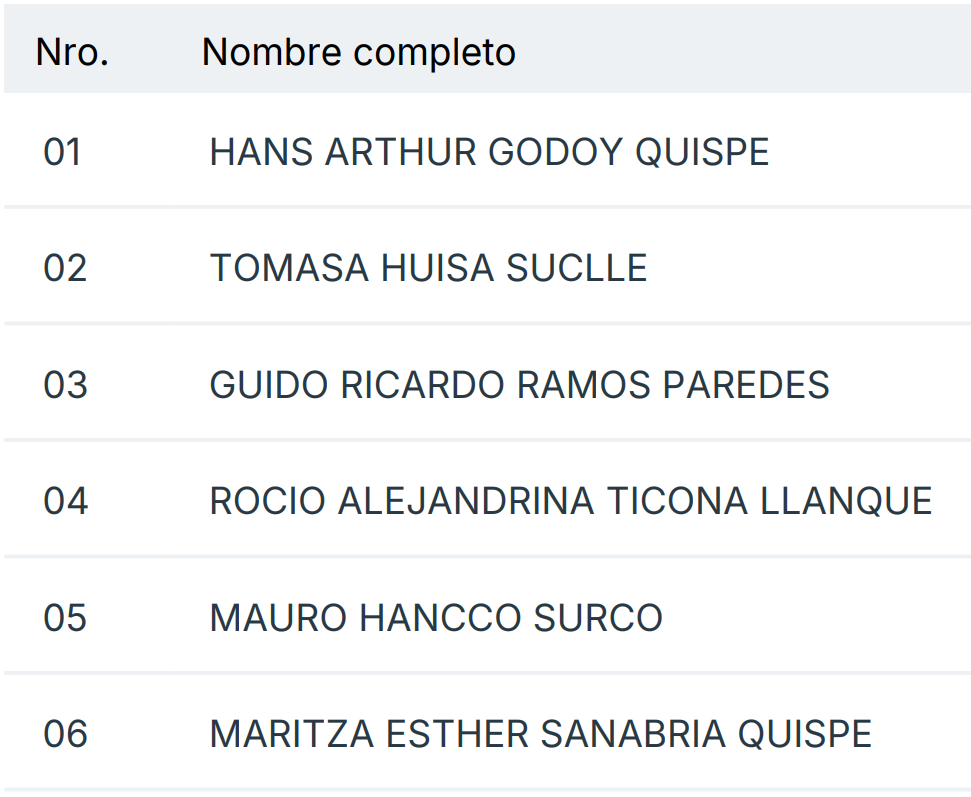
Task: Click the name Mauro Hancco Surco
Action: (436, 619)
